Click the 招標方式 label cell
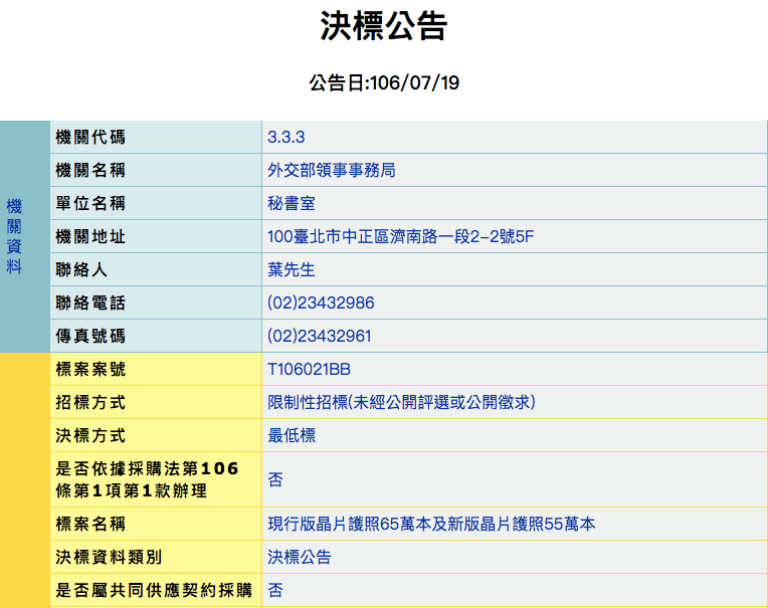This screenshot has width=768, height=608. 91,402
